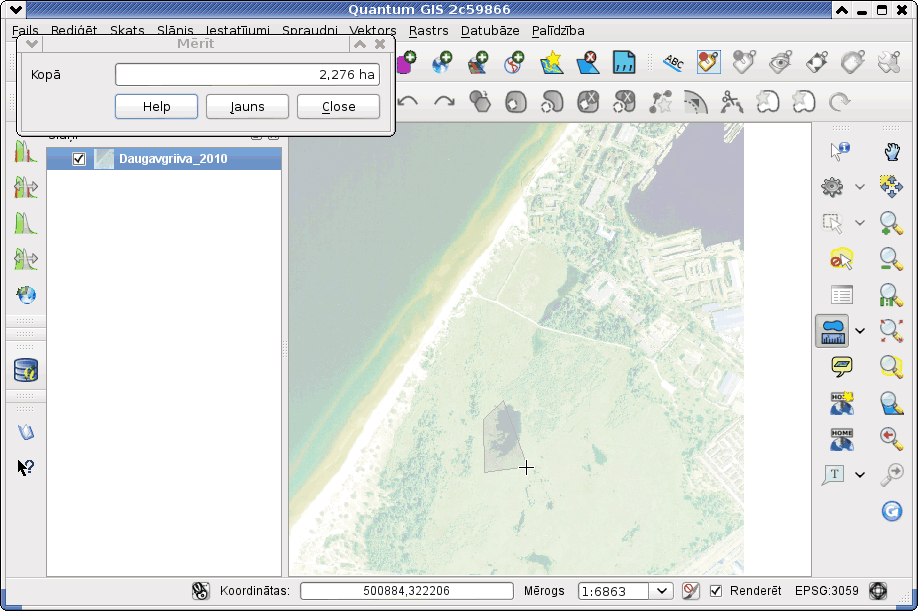Click the Koordinātas coordinate field
This screenshot has width=918, height=611.
[406, 591]
